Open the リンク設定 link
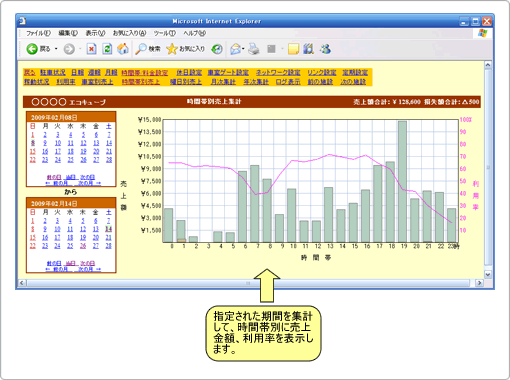The height and width of the screenshot is (380, 510). click(x=322, y=72)
